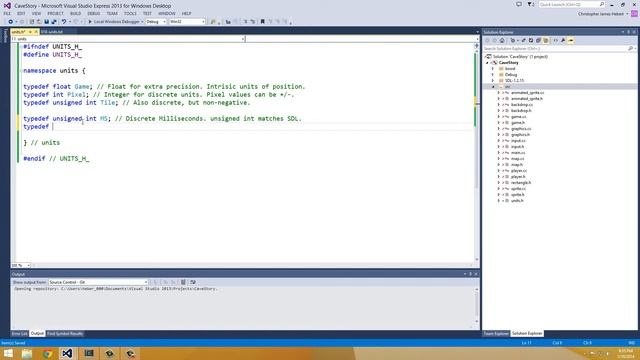
Task: Pin the units.h editor tab
Action: pyautogui.click(x=30, y=31)
